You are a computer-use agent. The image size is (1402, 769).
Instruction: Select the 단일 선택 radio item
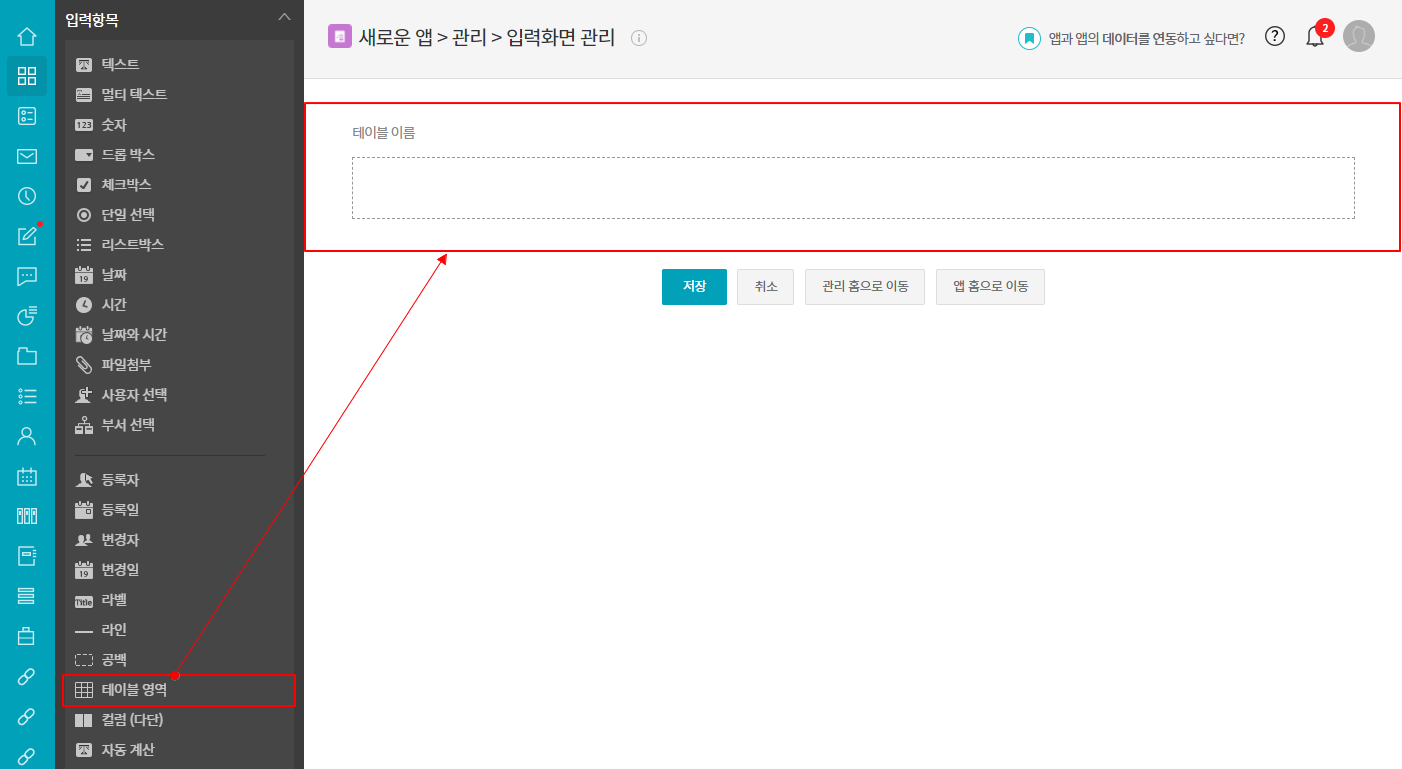tap(128, 215)
